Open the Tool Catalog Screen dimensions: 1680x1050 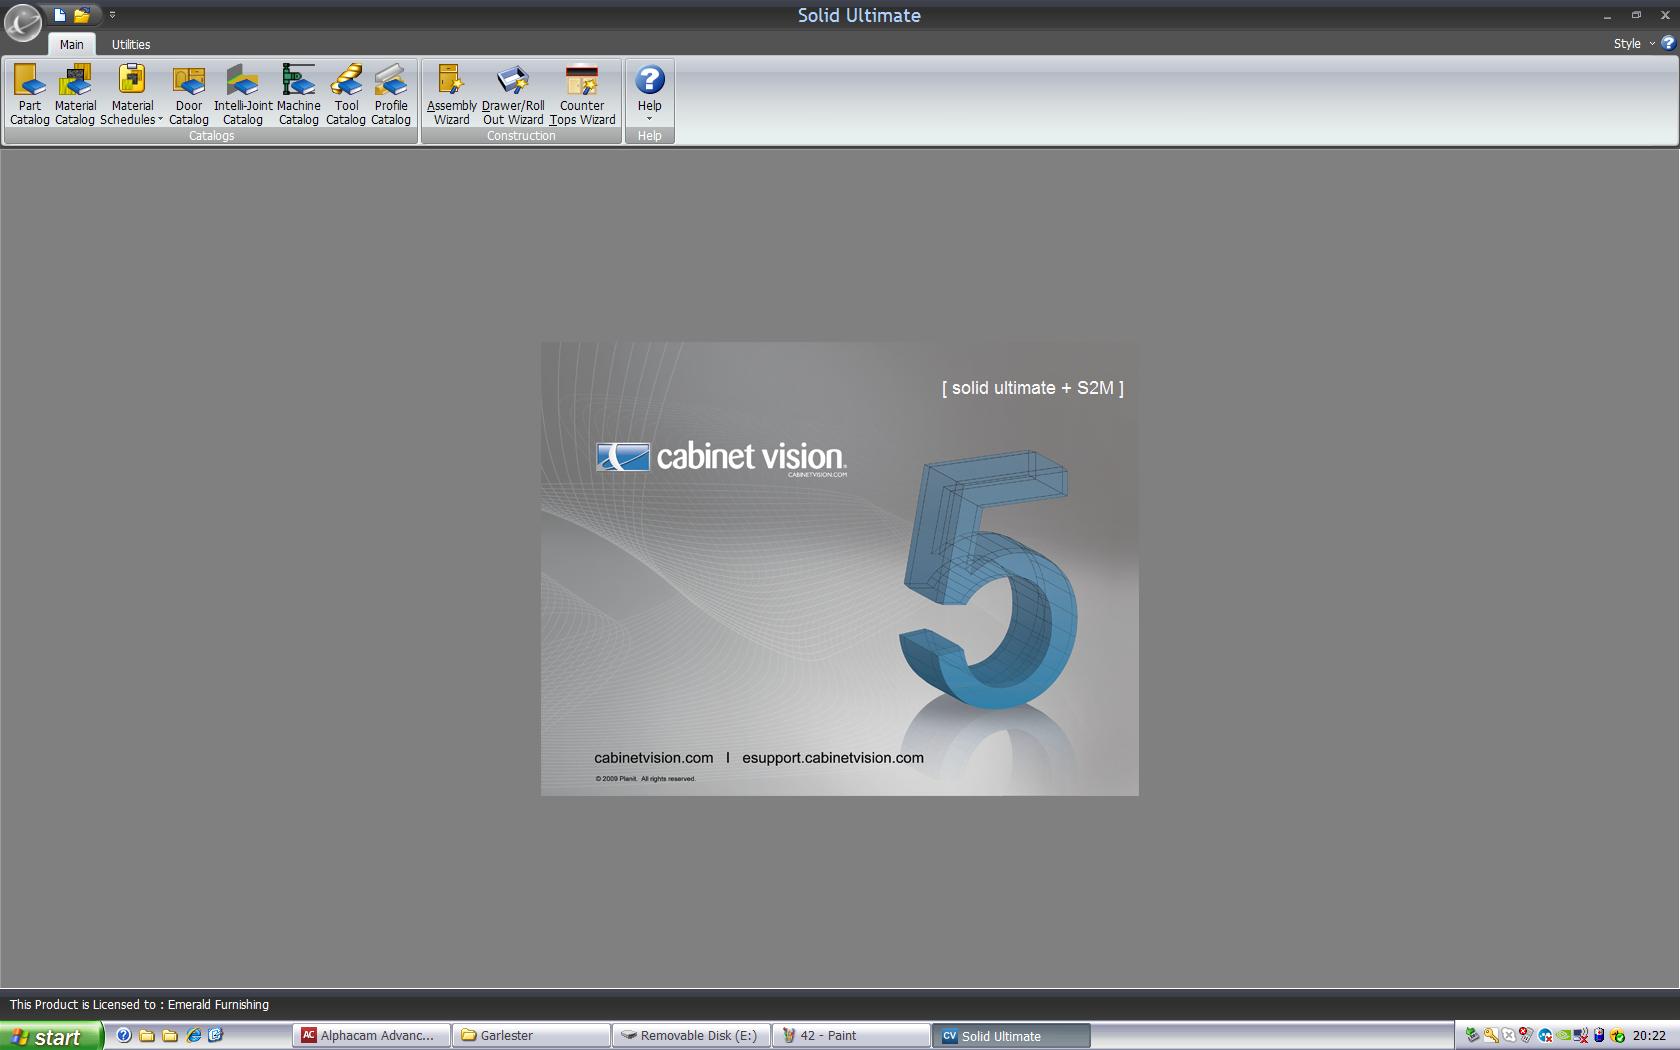tap(346, 95)
